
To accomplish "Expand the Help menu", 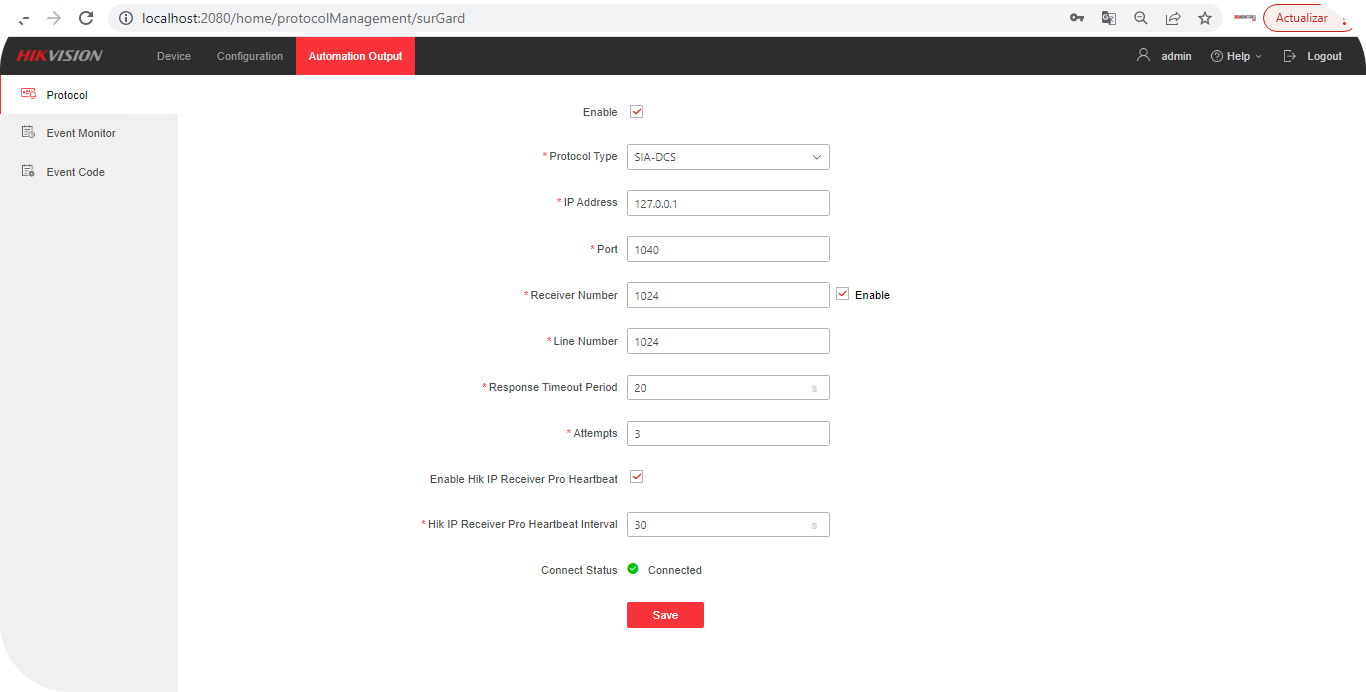I will [x=1236, y=56].
